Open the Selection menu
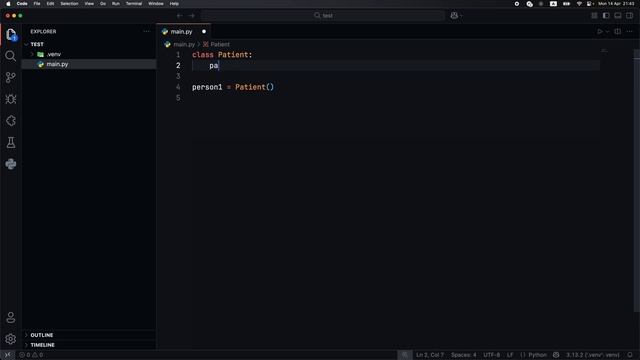The height and width of the screenshot is (360, 640). click(69, 4)
